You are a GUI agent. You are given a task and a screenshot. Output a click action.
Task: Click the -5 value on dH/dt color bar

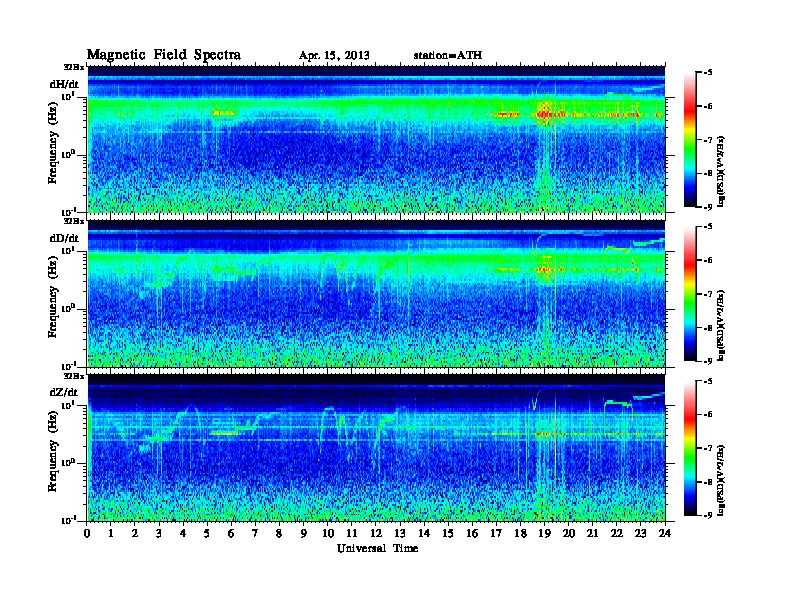(708, 73)
